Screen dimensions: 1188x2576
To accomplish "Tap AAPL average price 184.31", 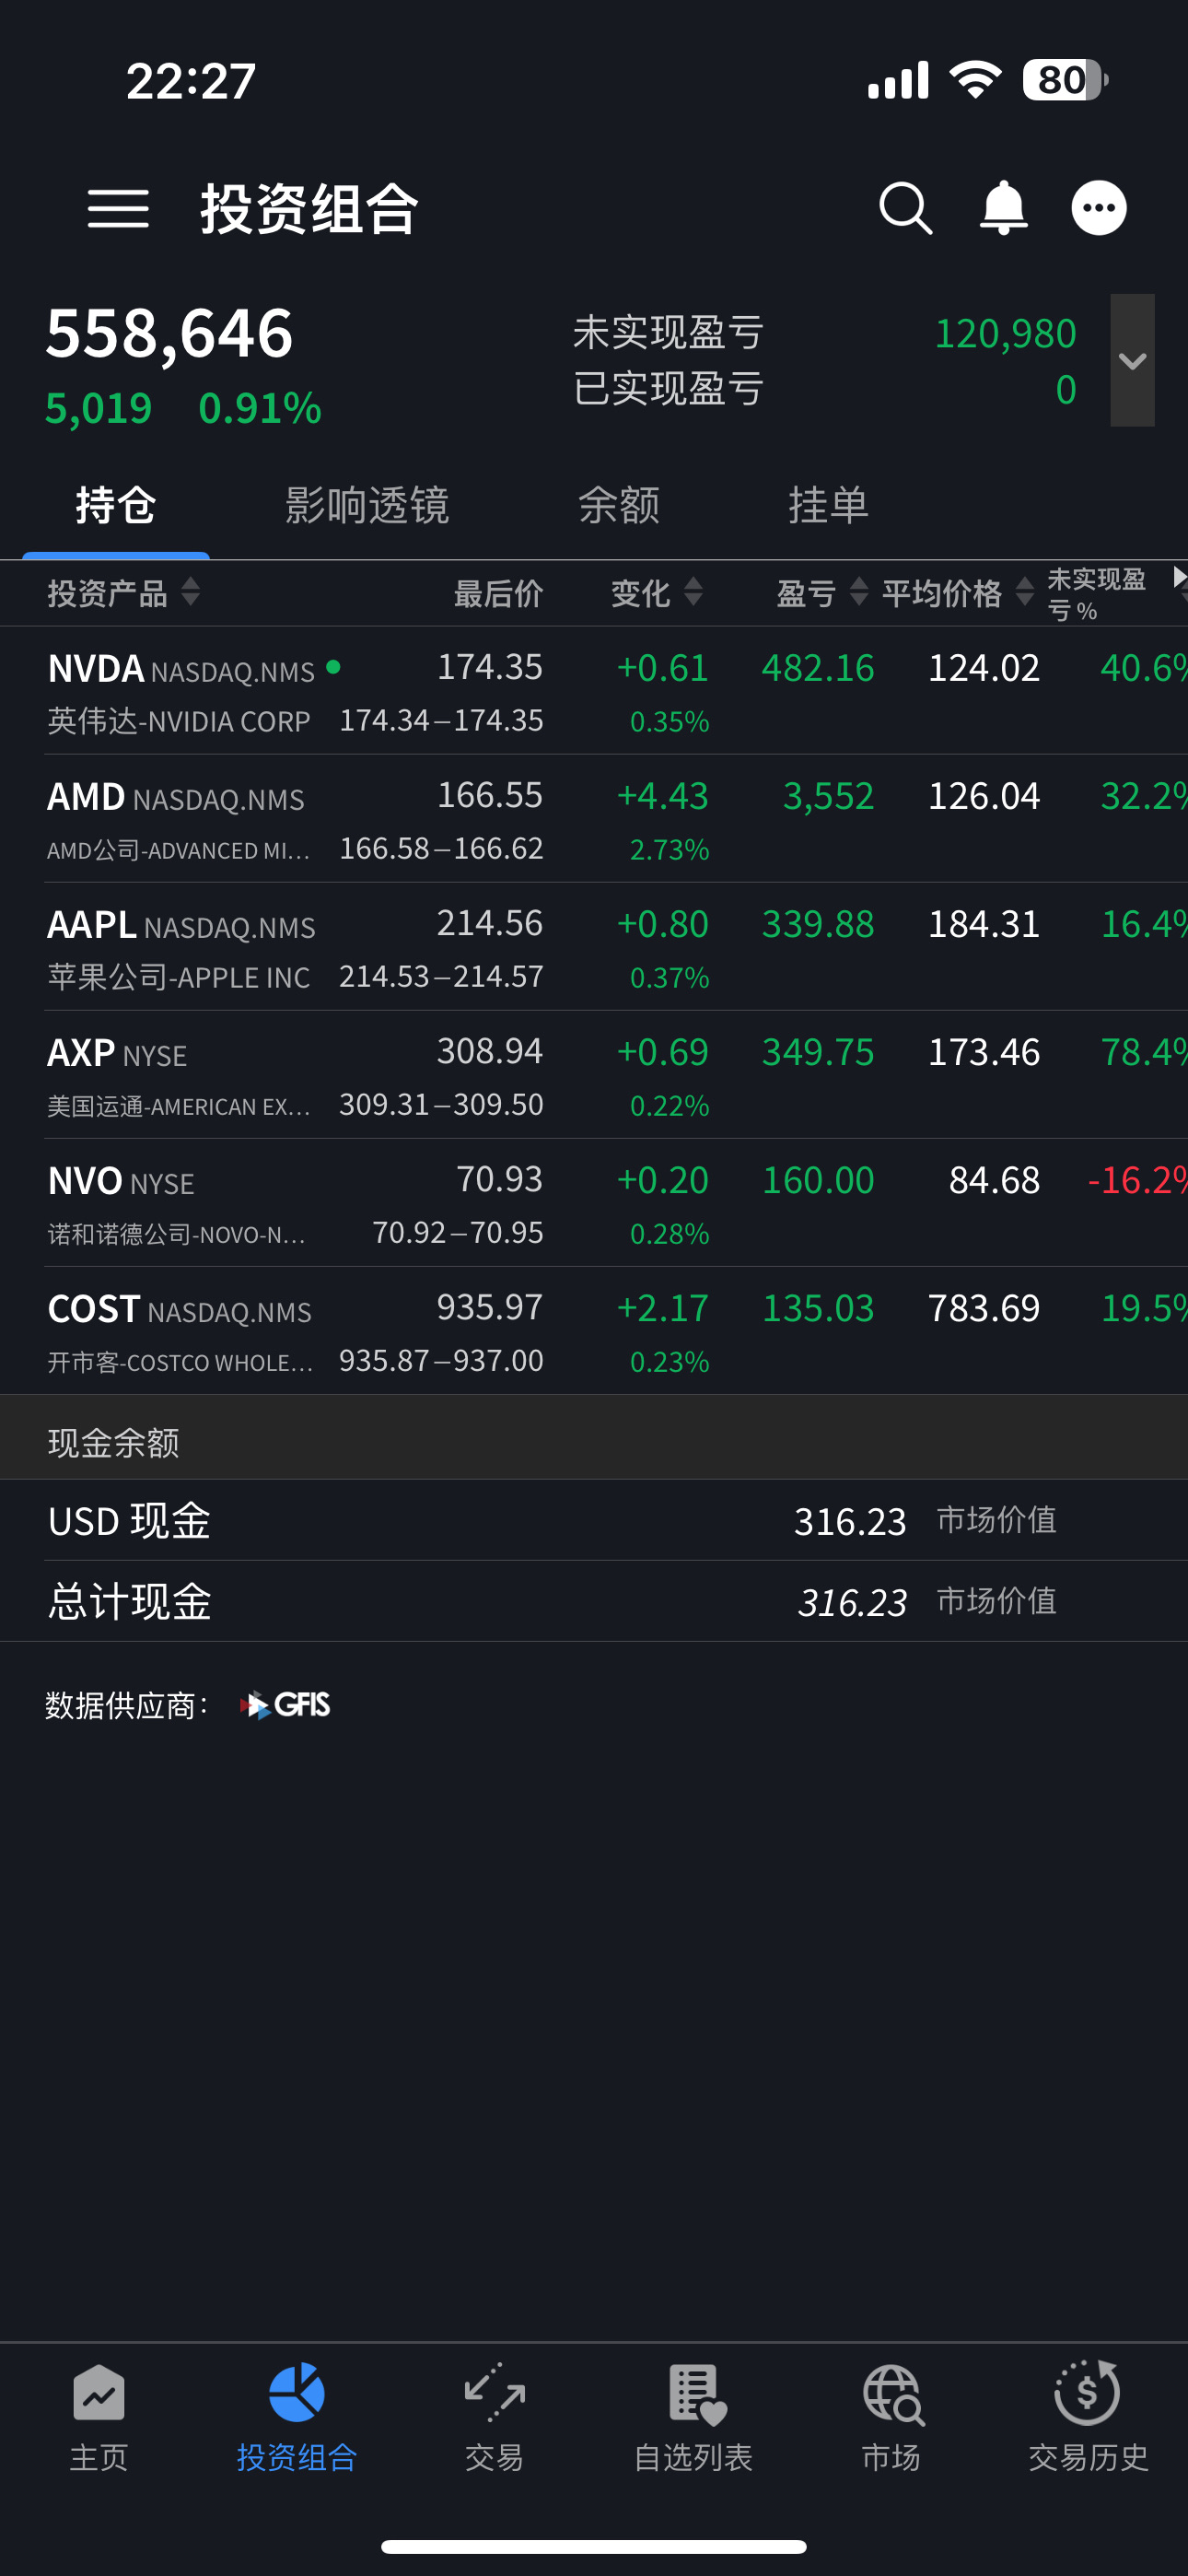I will coord(984,924).
